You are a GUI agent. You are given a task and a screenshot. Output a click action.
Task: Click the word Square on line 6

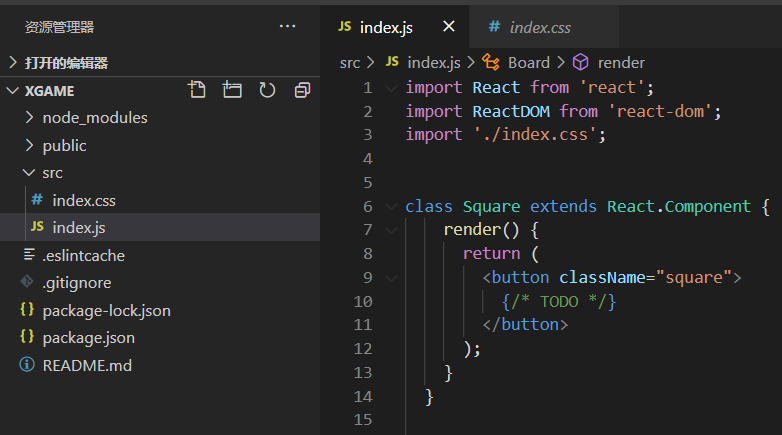[x=491, y=207]
